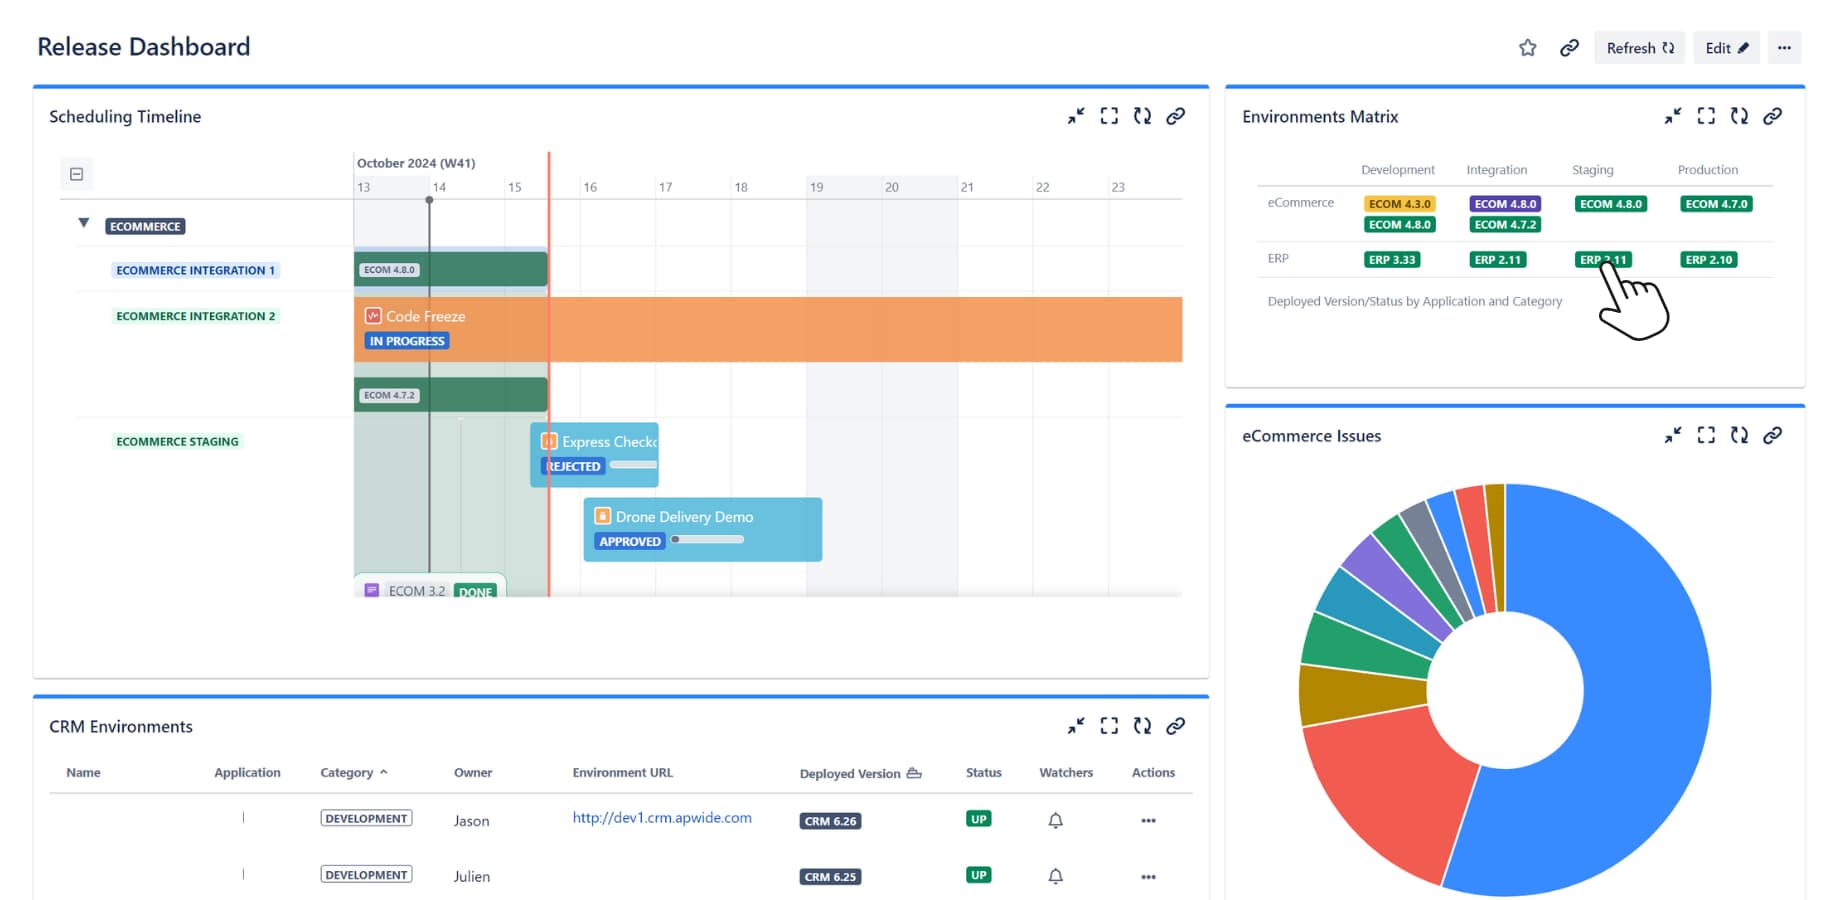1840x900 pixels.
Task: Click the Refresh dashboard button
Action: coord(1639,48)
